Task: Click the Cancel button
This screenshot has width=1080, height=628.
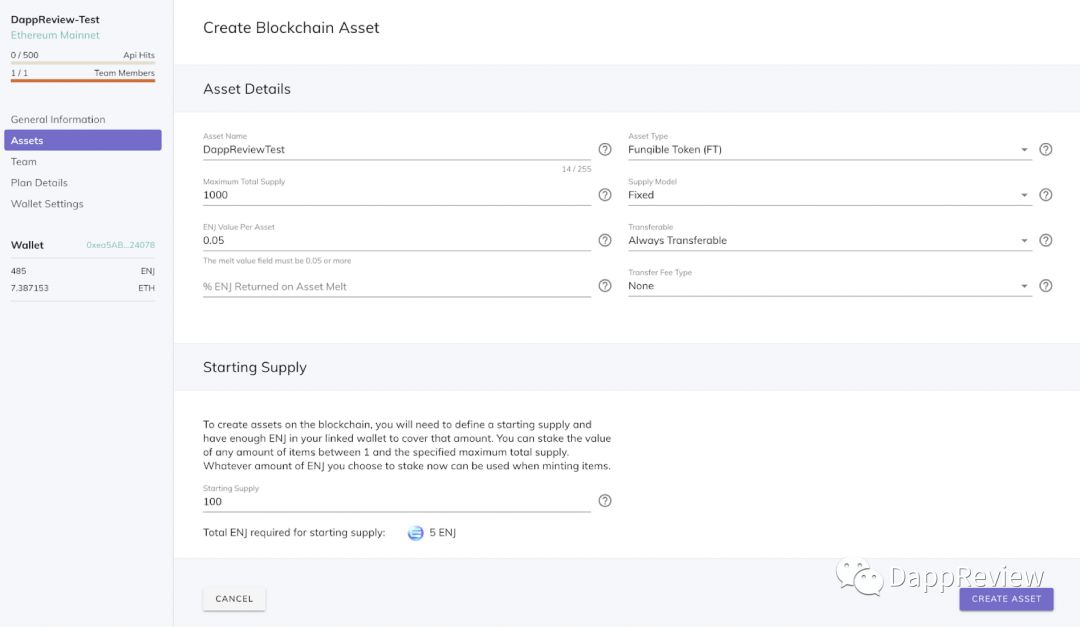Action: point(234,598)
